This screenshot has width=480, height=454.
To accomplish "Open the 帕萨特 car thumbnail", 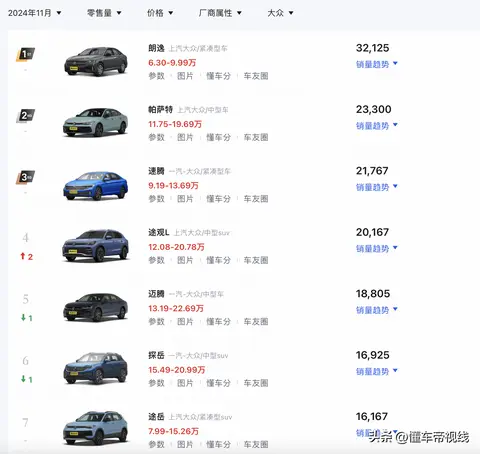I will [96, 122].
